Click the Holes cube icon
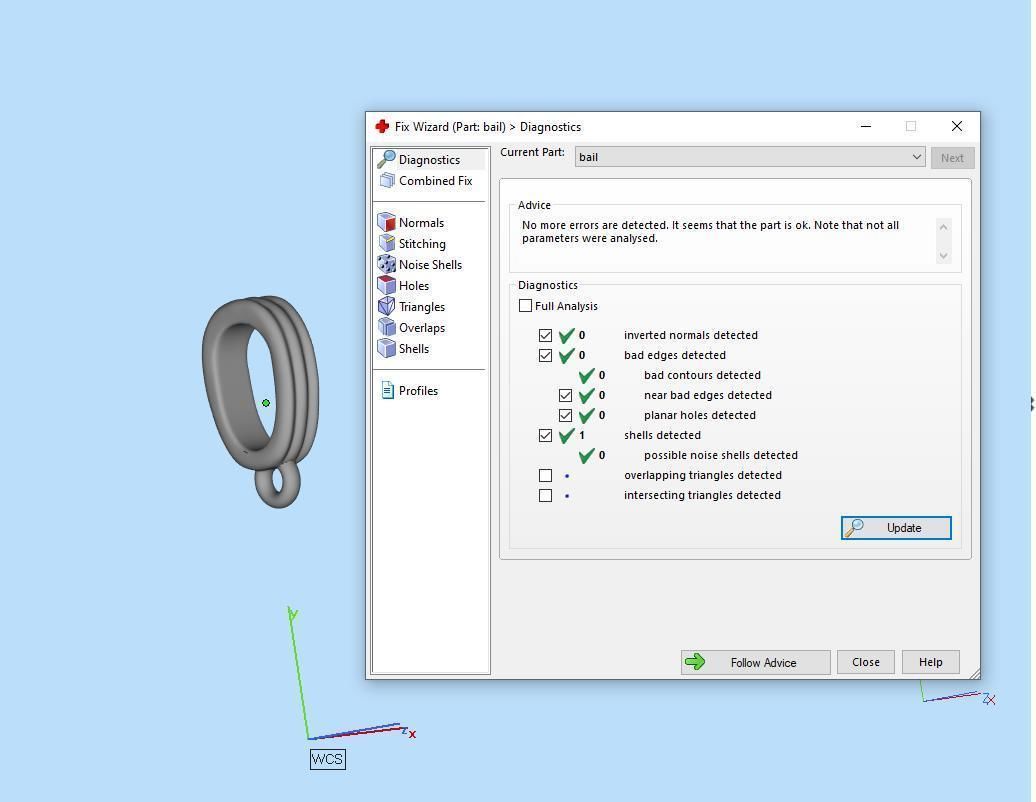 [387, 285]
